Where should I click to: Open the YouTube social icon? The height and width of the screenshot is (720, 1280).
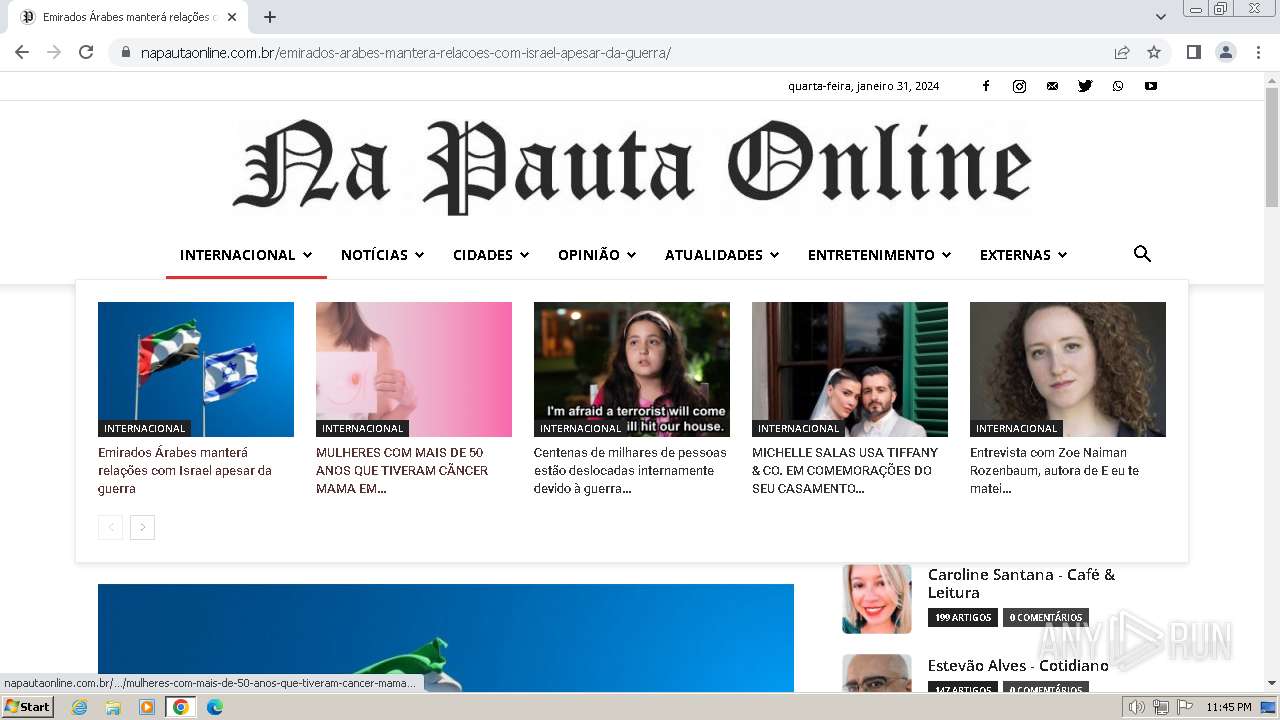(1151, 86)
